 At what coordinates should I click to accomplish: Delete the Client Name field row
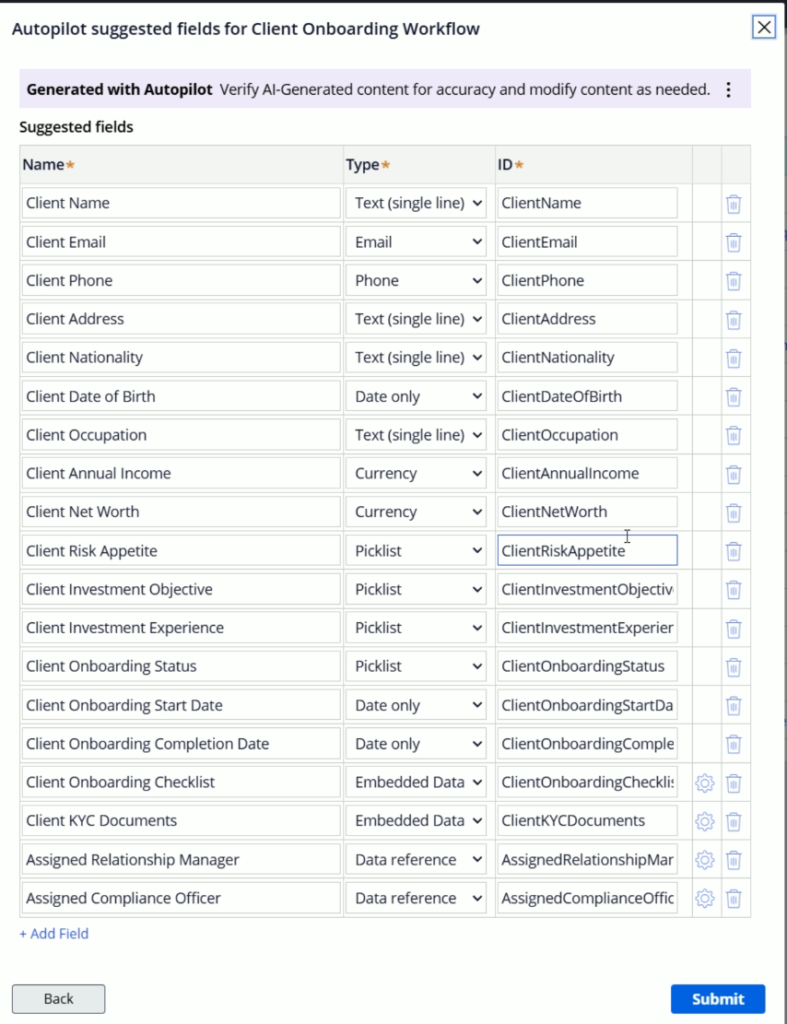[733, 204]
